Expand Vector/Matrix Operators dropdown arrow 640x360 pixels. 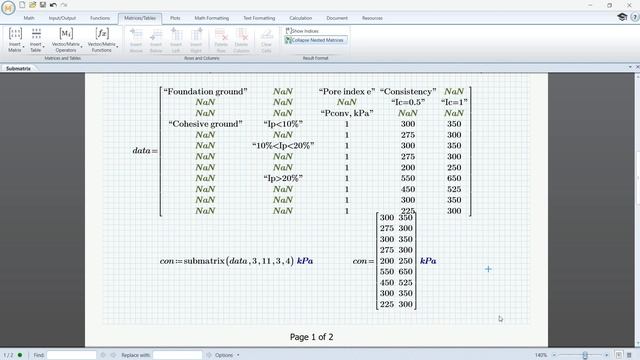(81, 47)
